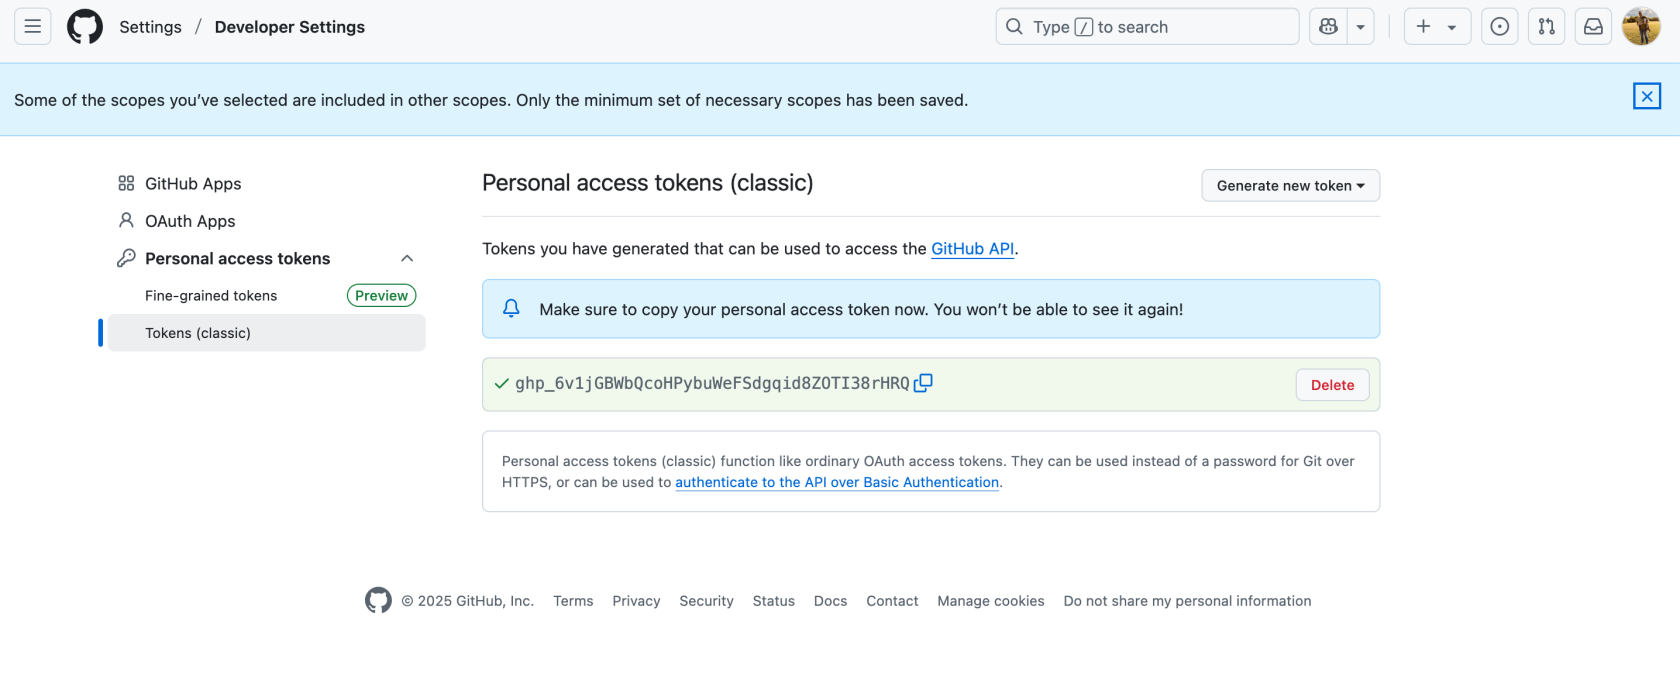Open Privacy footer link
Viewport: 1680px width, 683px height.
[x=636, y=601]
